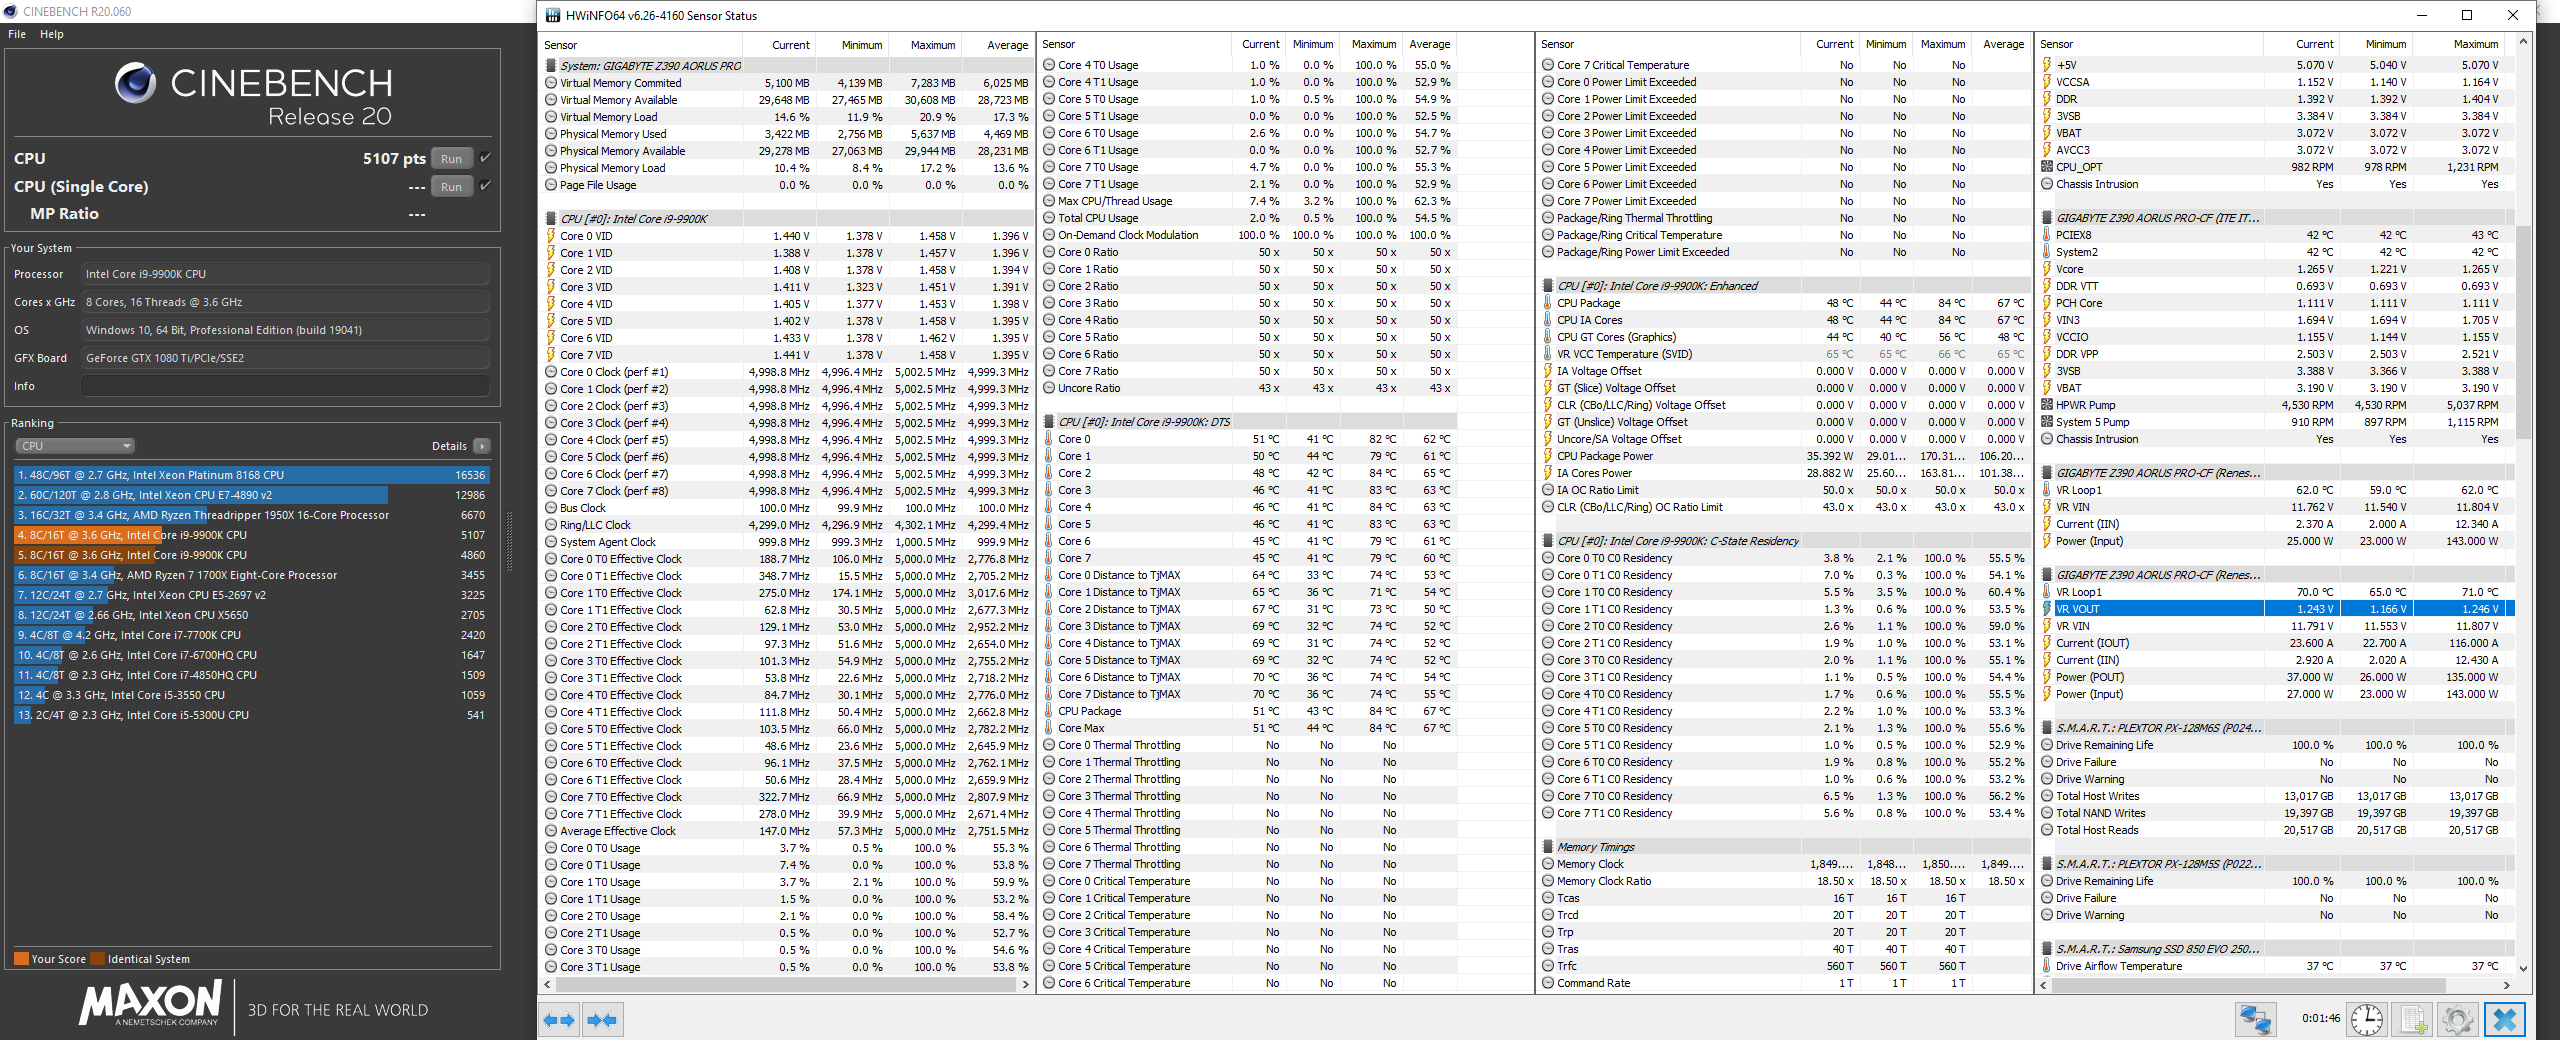Open the Help menu in Cinebench

click(52, 34)
